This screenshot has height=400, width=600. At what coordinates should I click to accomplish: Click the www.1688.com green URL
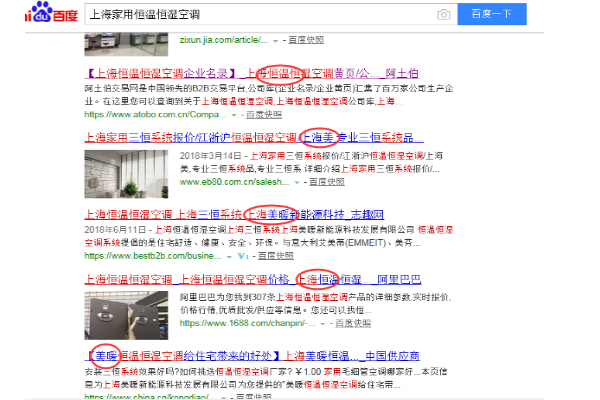tap(247, 323)
